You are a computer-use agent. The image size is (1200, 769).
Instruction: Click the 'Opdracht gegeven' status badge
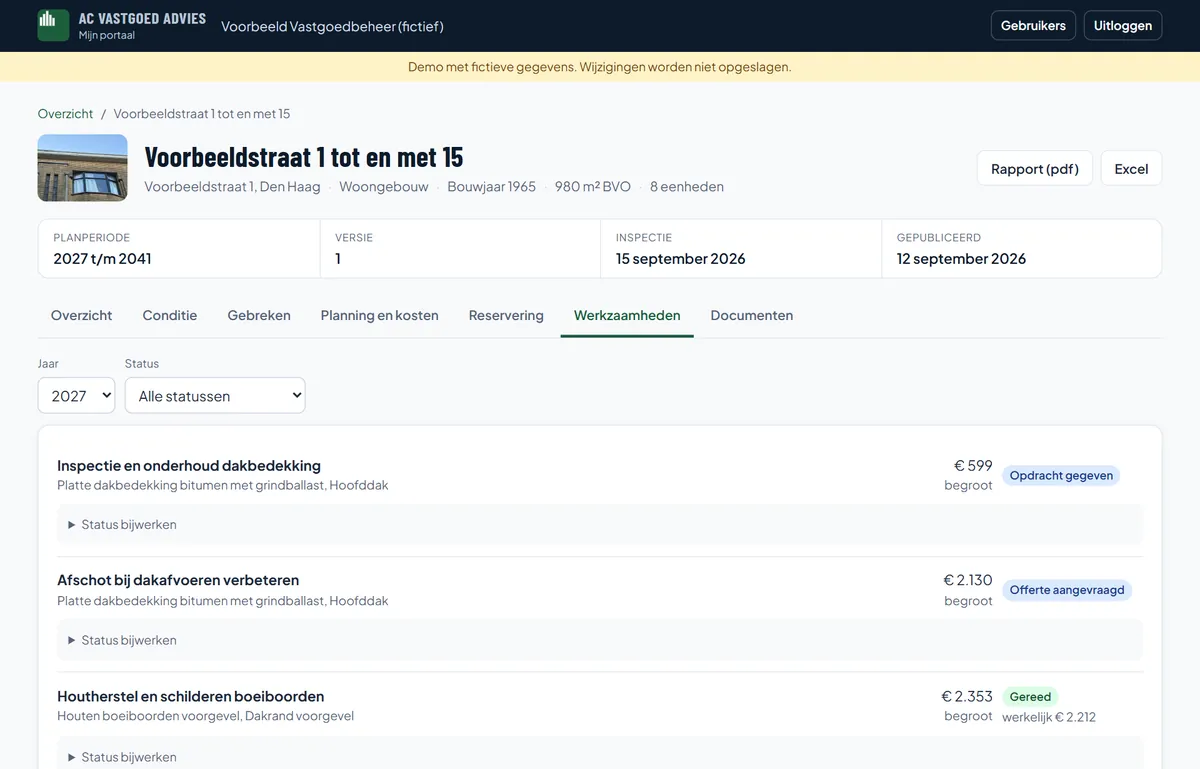click(1061, 475)
